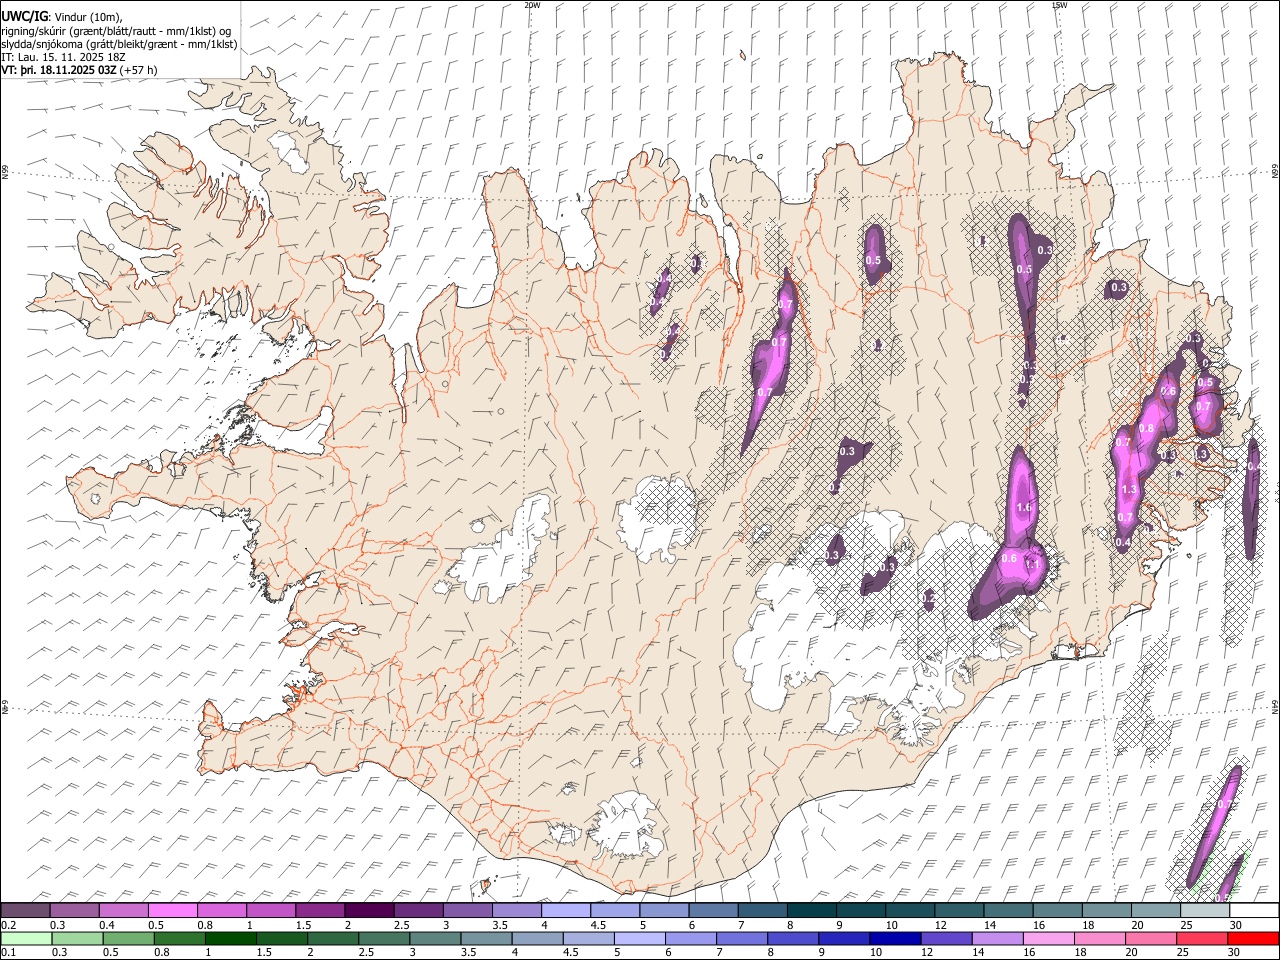This screenshot has width=1280, height=960.
Task: Click the 14 swatch in the upper legend row
Action: pos(1008,910)
